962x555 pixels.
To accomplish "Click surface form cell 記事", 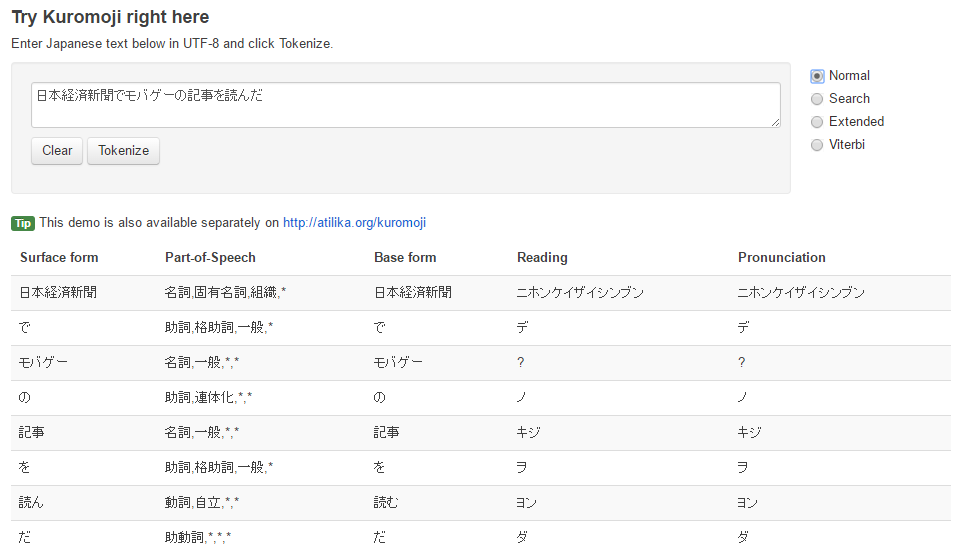I will click(31, 432).
